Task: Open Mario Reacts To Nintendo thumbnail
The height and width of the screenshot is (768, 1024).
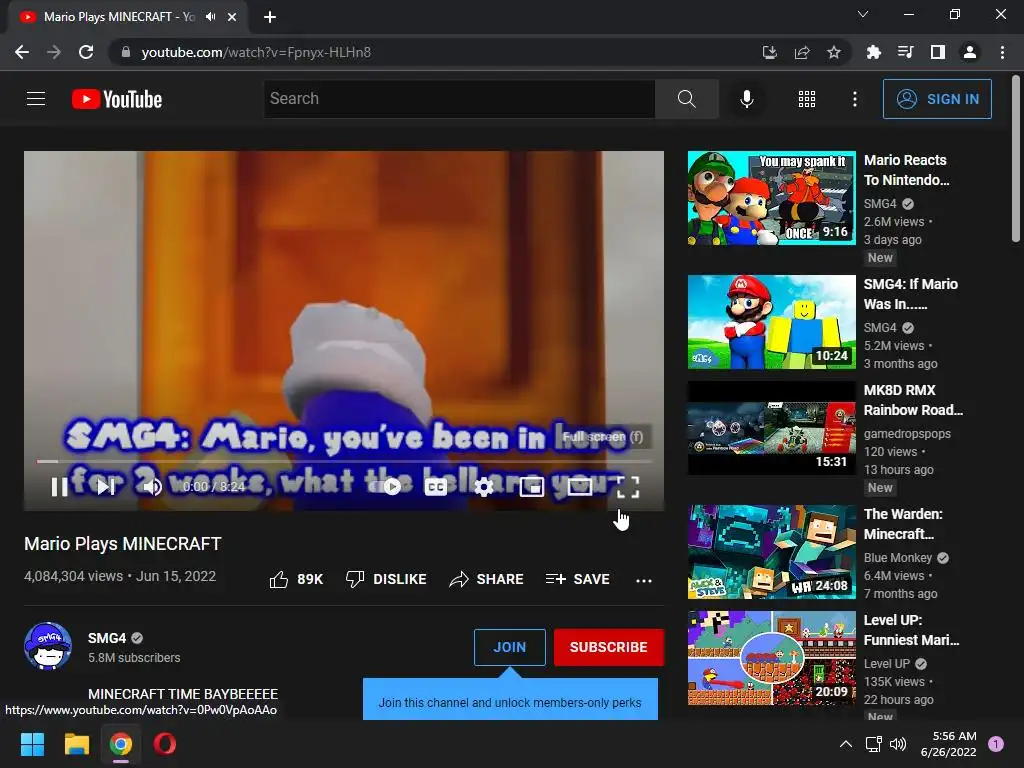Action: [x=771, y=198]
